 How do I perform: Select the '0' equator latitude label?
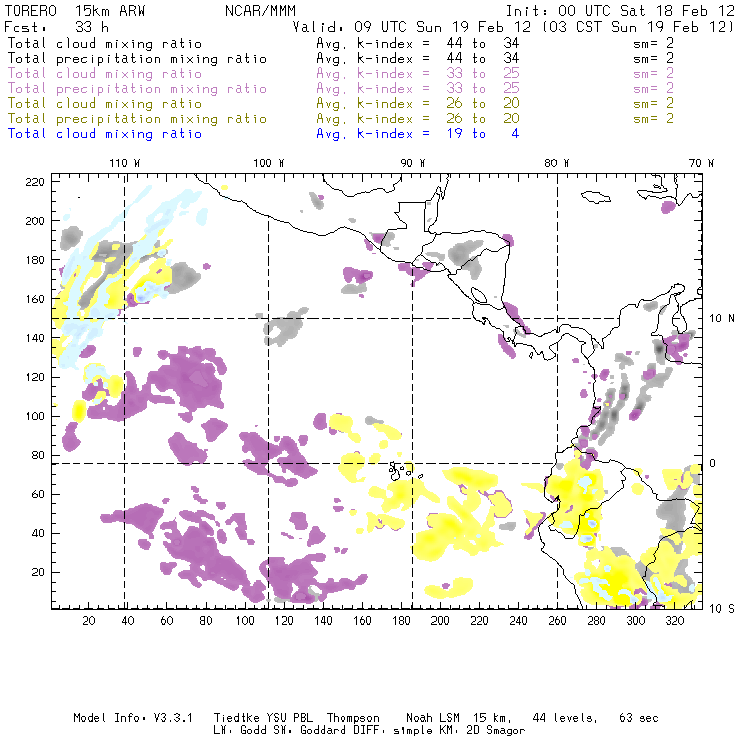coord(713,463)
